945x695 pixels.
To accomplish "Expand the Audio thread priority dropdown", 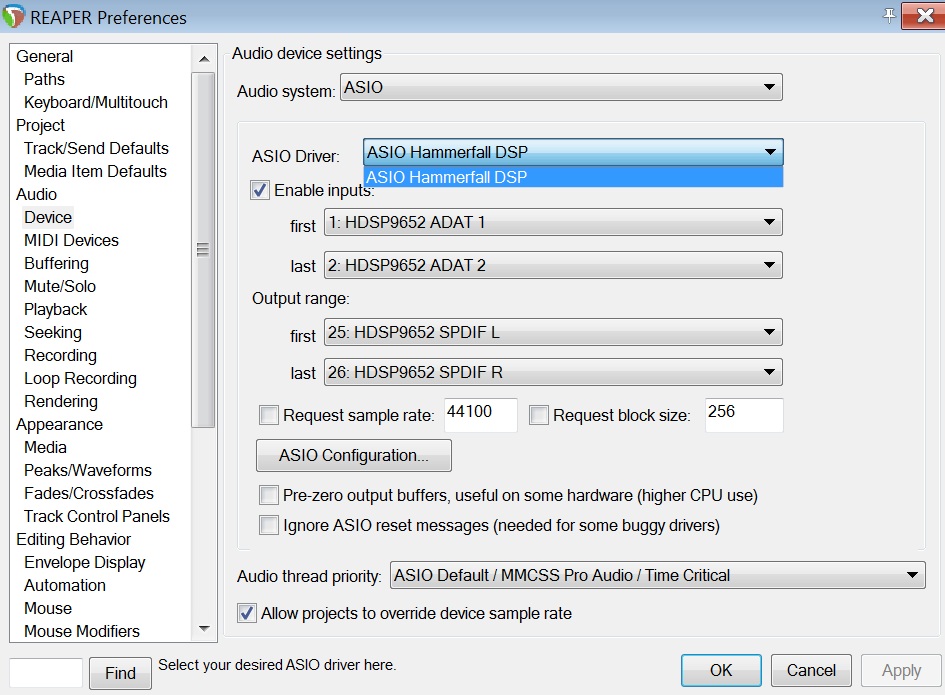I will click(x=657, y=575).
